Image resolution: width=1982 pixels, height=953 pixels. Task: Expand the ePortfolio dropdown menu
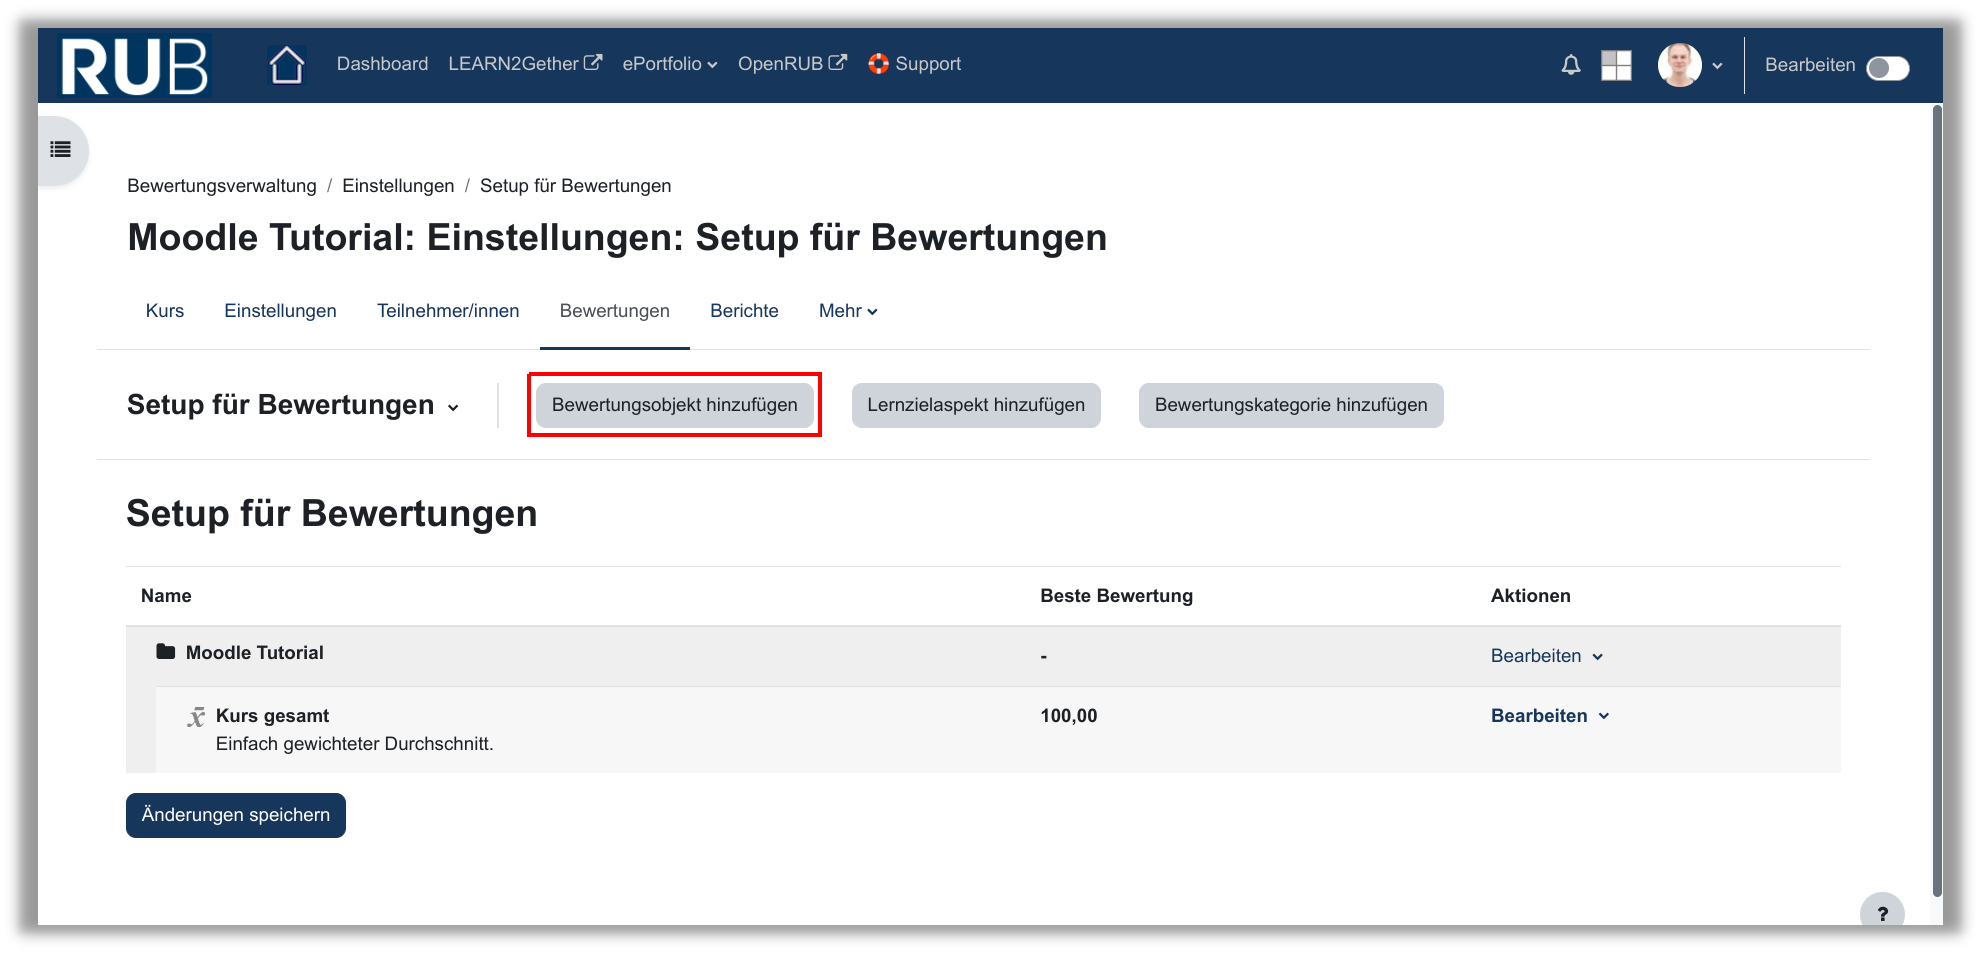pos(669,64)
